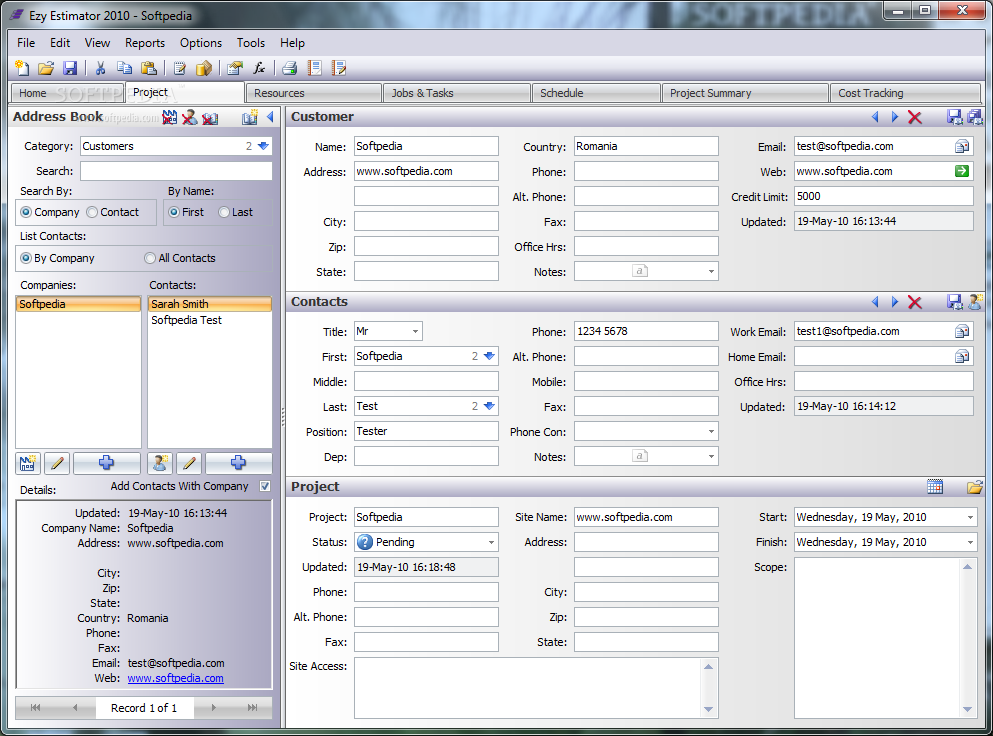Click the Site Access scrollbar down arrow
The image size is (993, 736).
click(x=709, y=709)
